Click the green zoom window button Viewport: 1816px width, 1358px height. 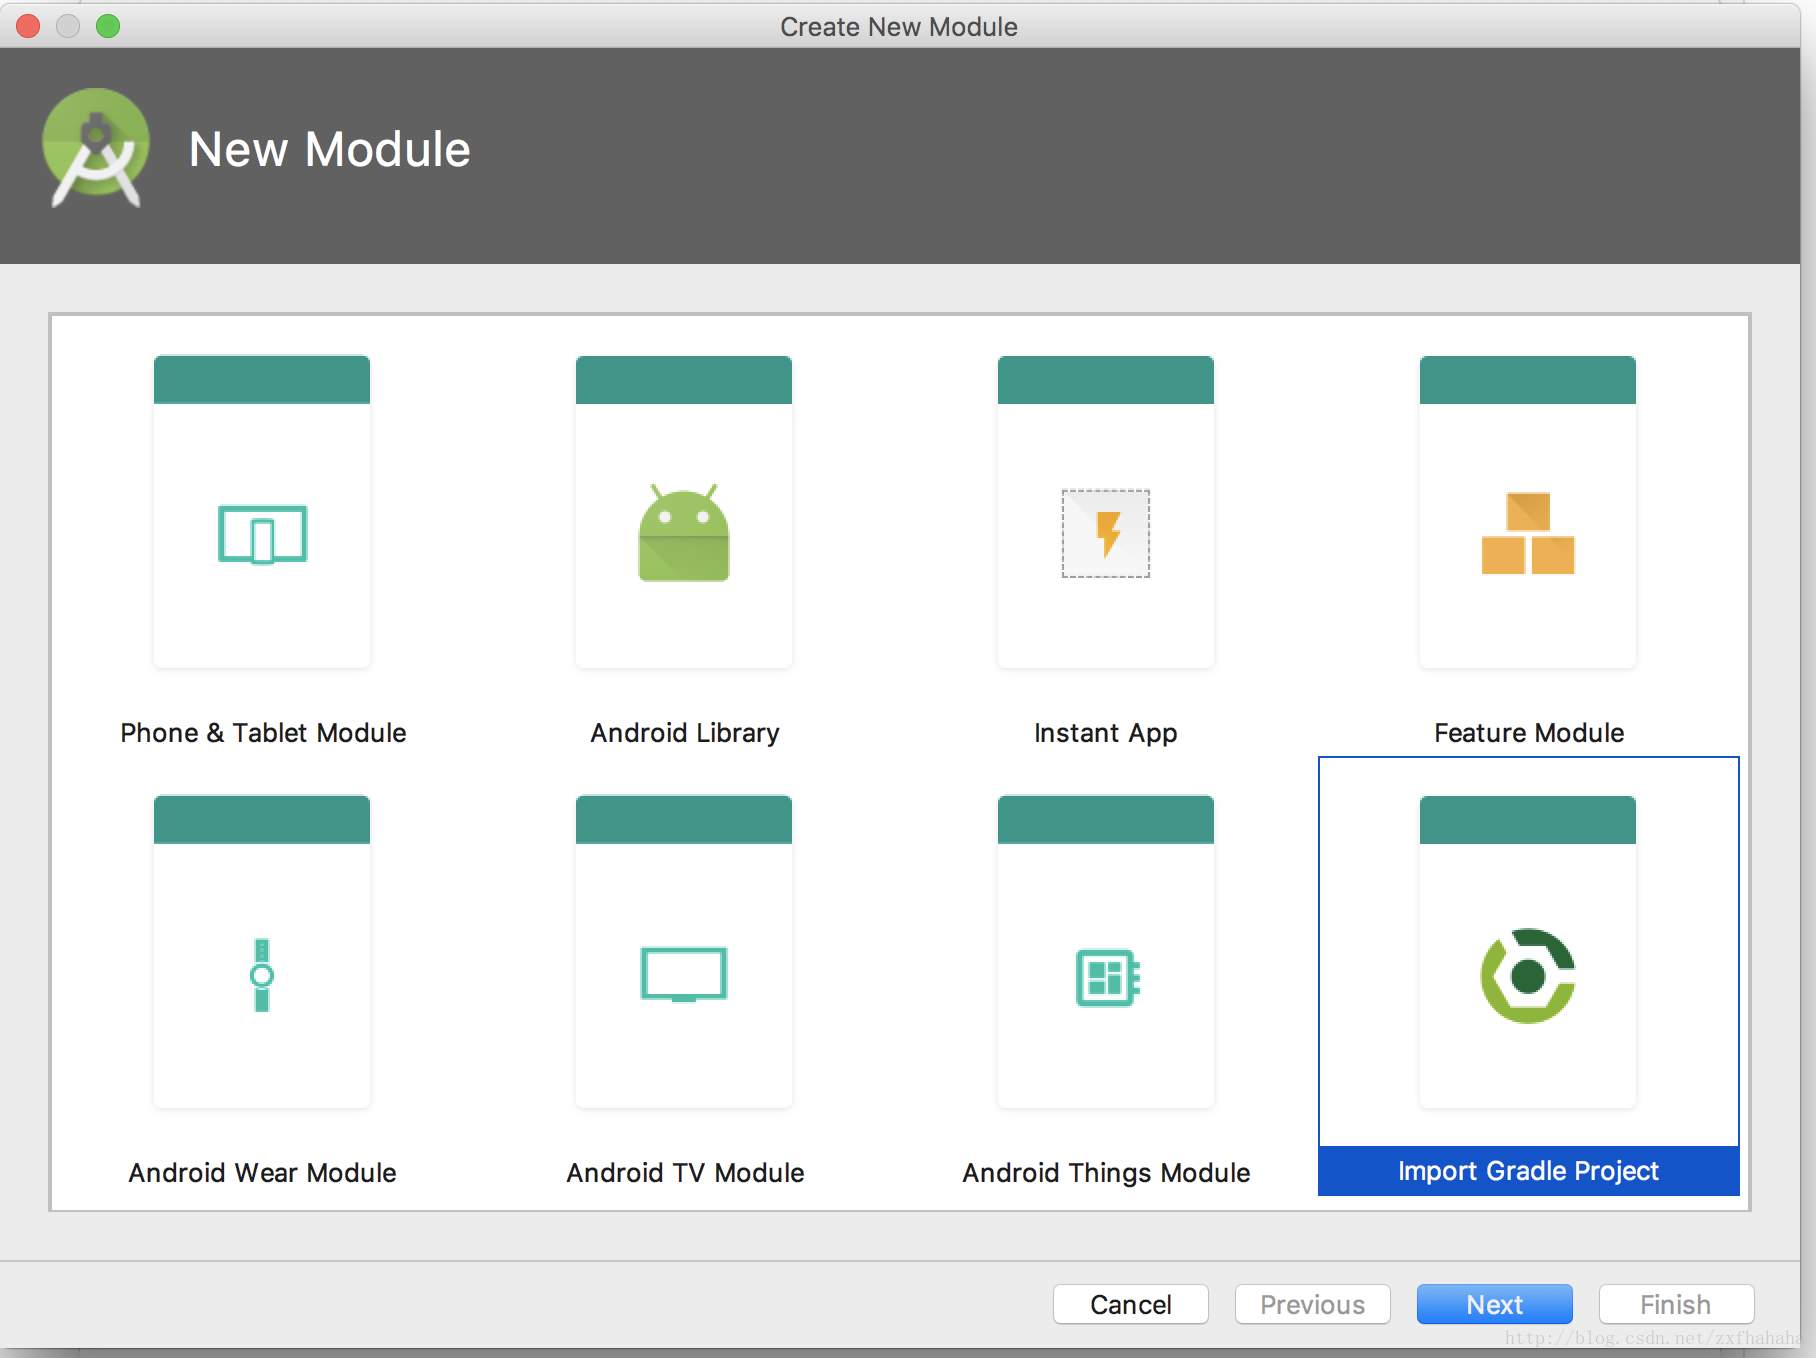click(x=108, y=26)
